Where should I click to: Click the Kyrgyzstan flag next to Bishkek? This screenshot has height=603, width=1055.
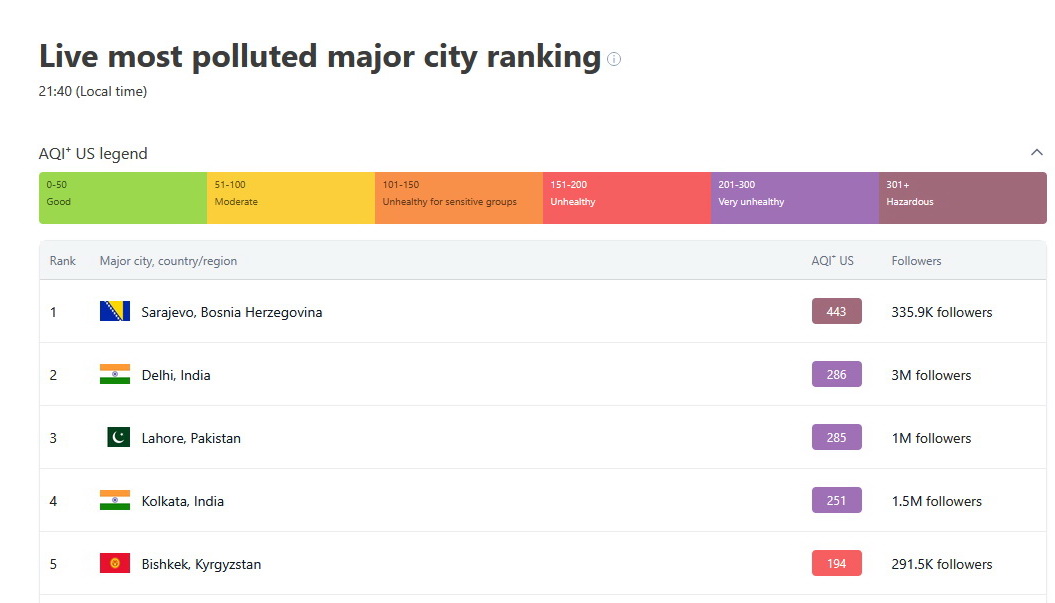115,564
